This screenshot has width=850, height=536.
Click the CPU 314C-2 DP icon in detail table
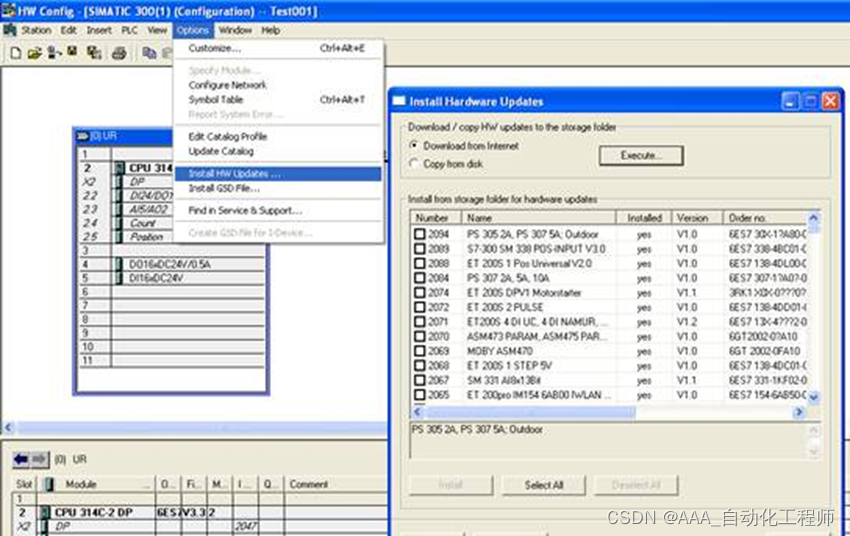(x=44, y=512)
